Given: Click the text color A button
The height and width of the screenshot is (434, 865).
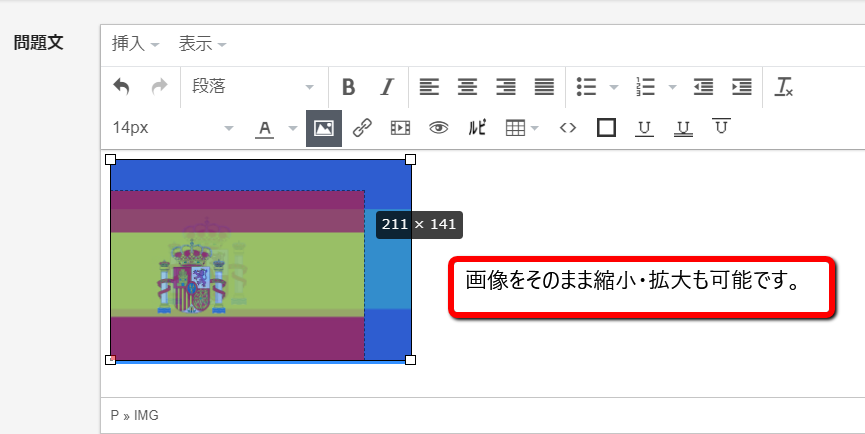Looking at the screenshot, I should pyautogui.click(x=265, y=128).
